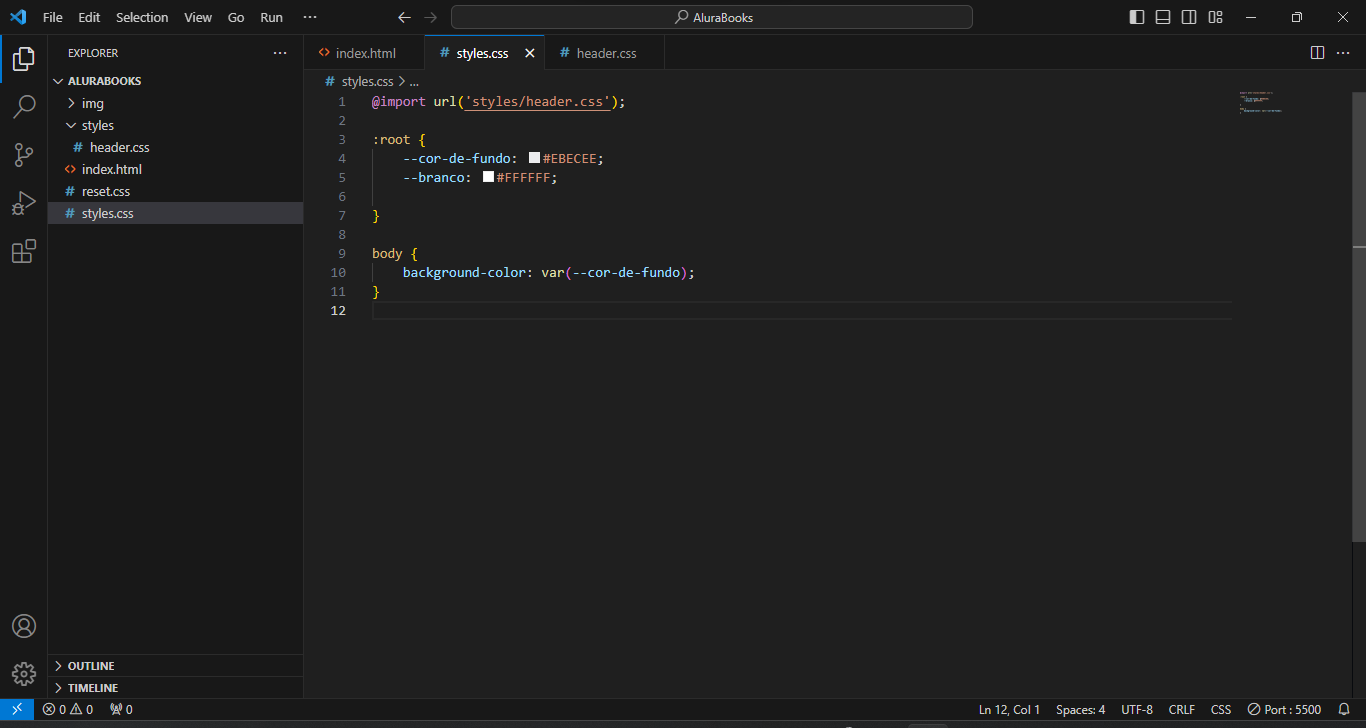Open the Manage gear icon
Viewport: 1366px width, 728px height.
tap(24, 674)
